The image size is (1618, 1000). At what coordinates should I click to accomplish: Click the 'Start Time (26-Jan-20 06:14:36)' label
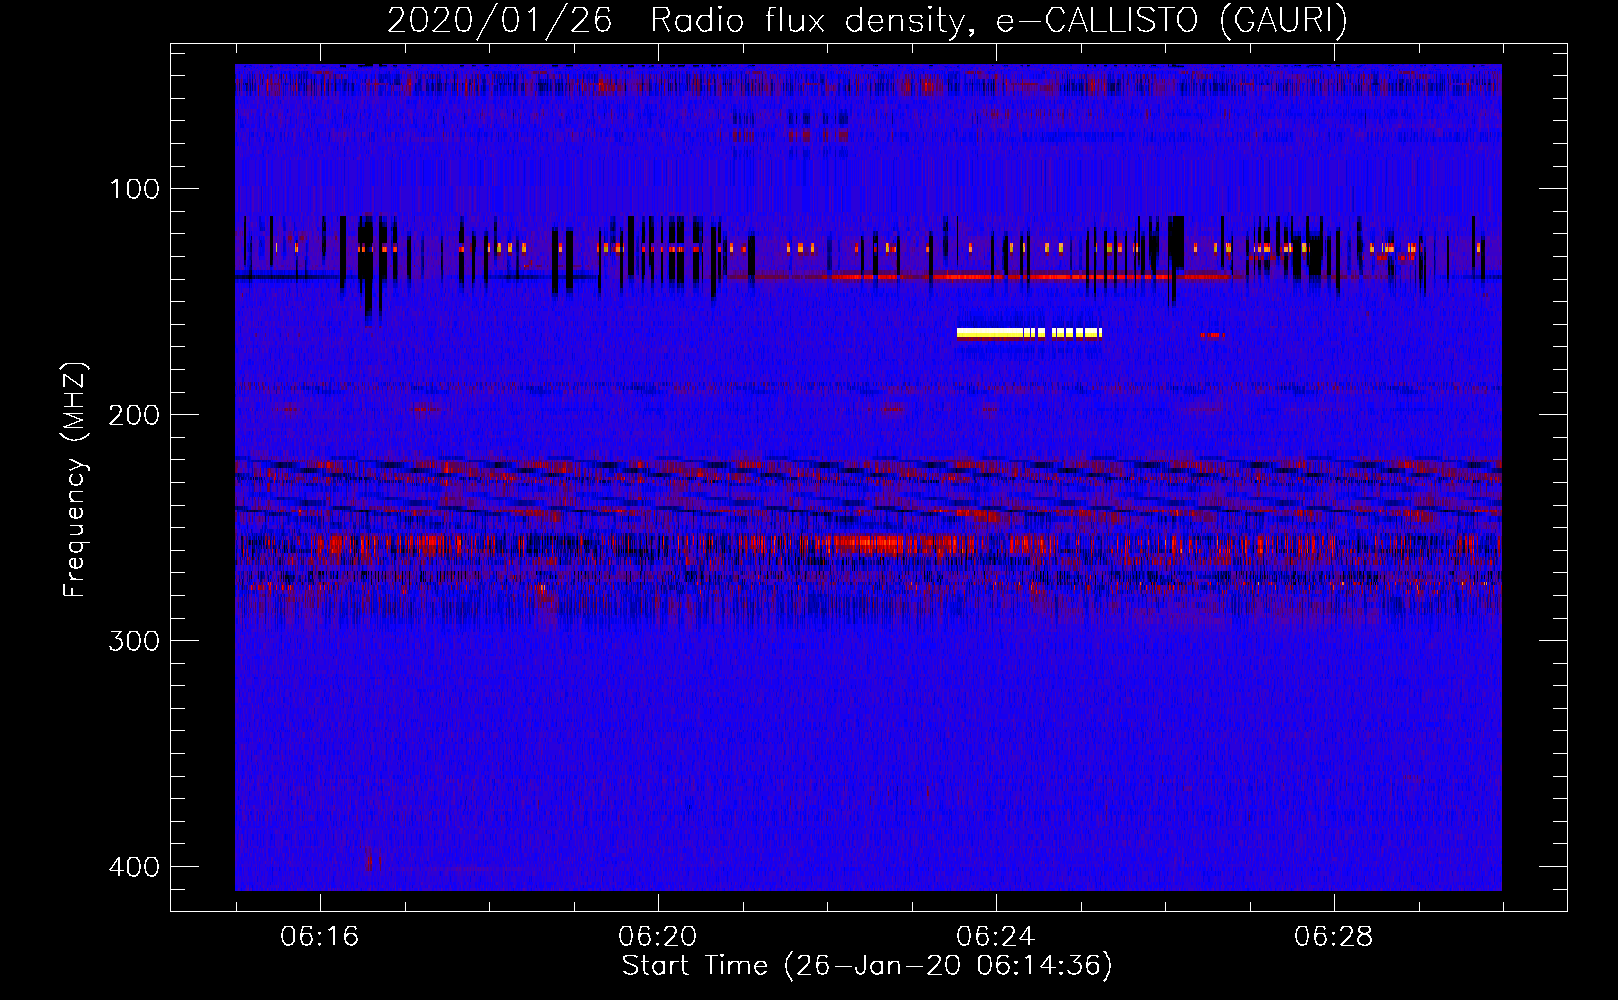[x=867, y=966]
